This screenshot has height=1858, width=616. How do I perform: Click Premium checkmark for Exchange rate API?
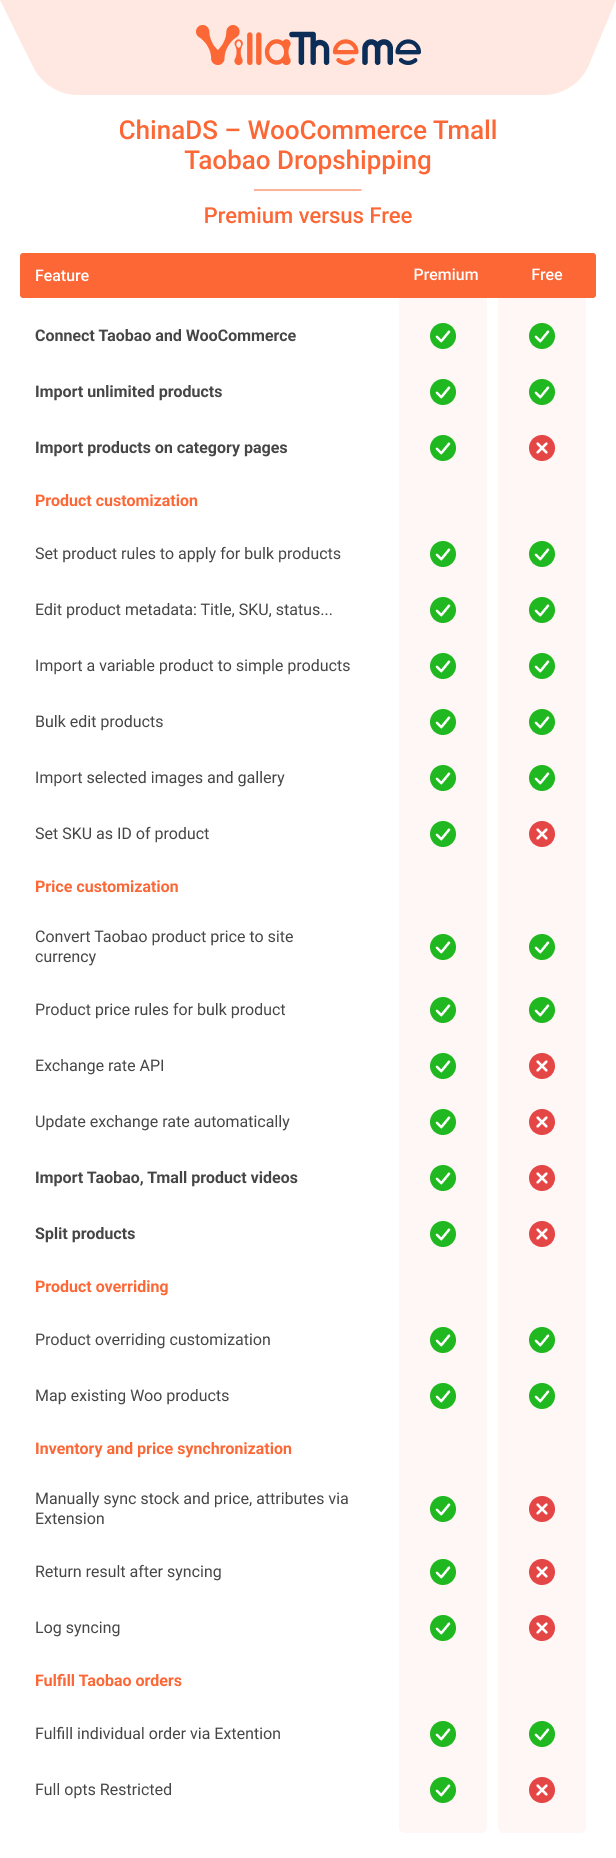[443, 1066]
